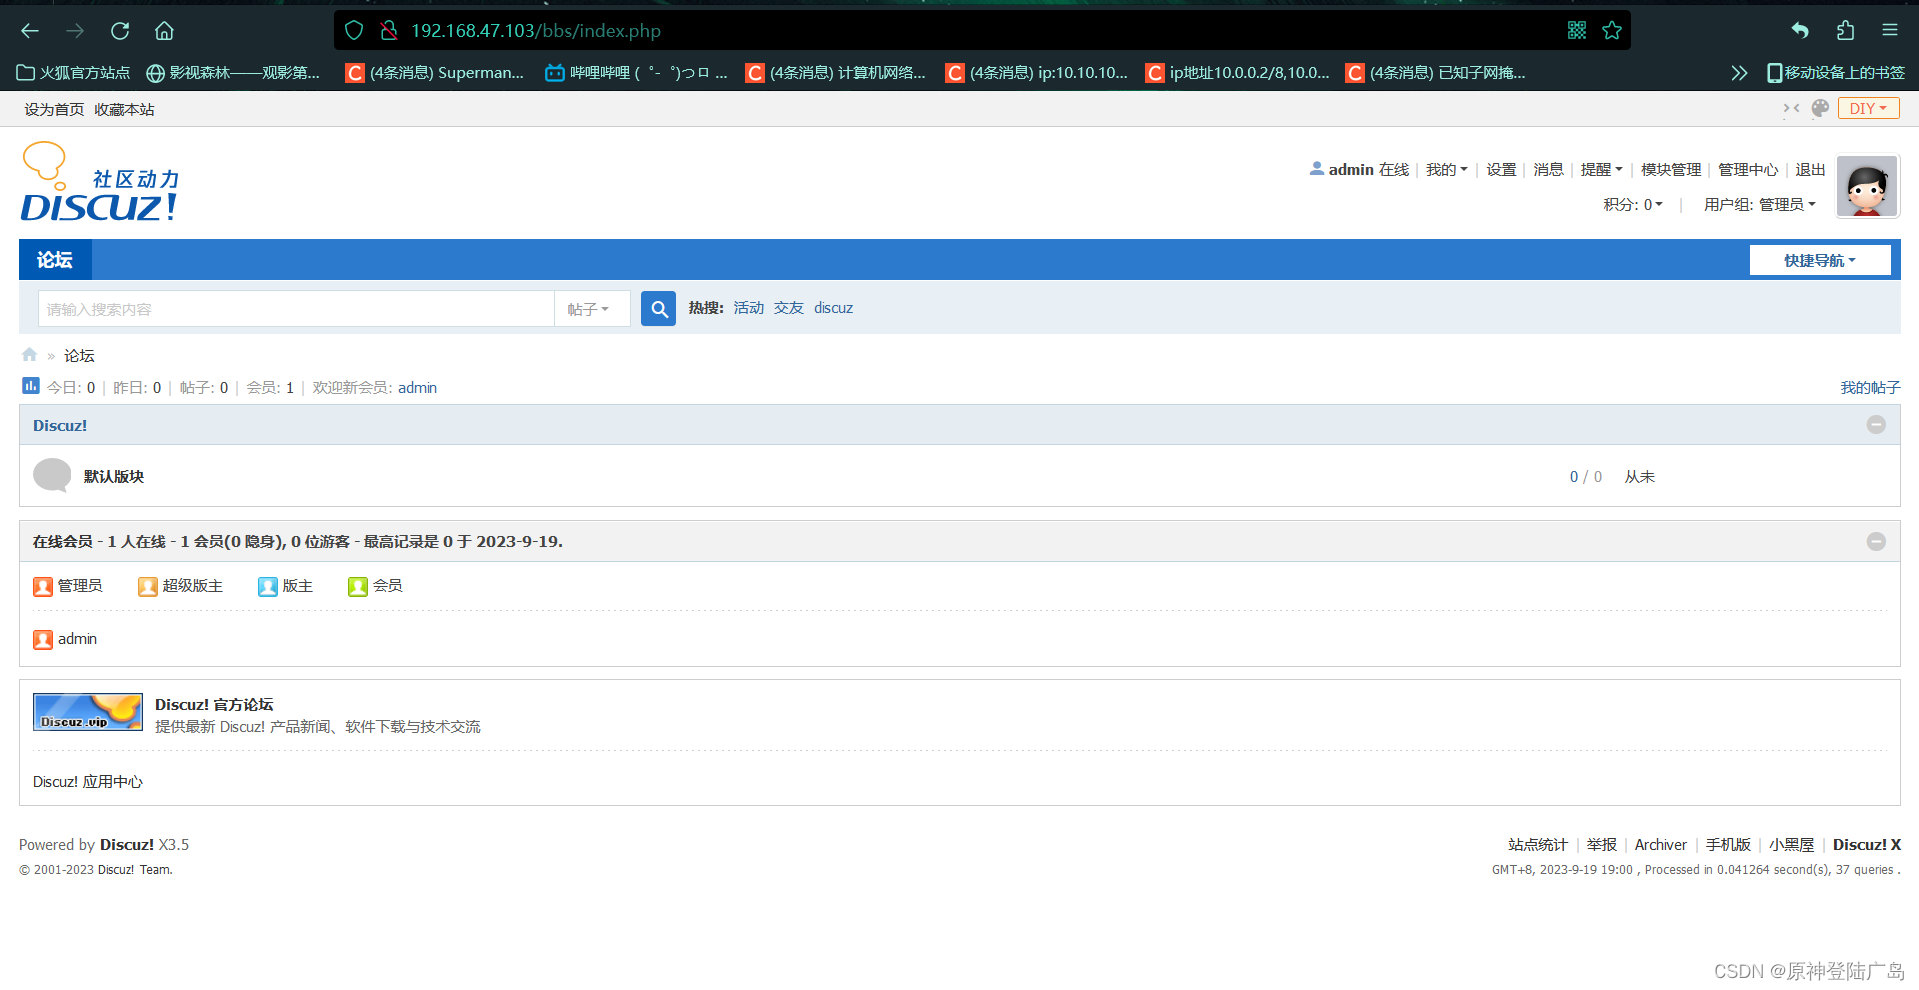This screenshot has width=1919, height=990.
Task: Toggle the narrow/wide layout switch icon
Action: tap(1791, 108)
